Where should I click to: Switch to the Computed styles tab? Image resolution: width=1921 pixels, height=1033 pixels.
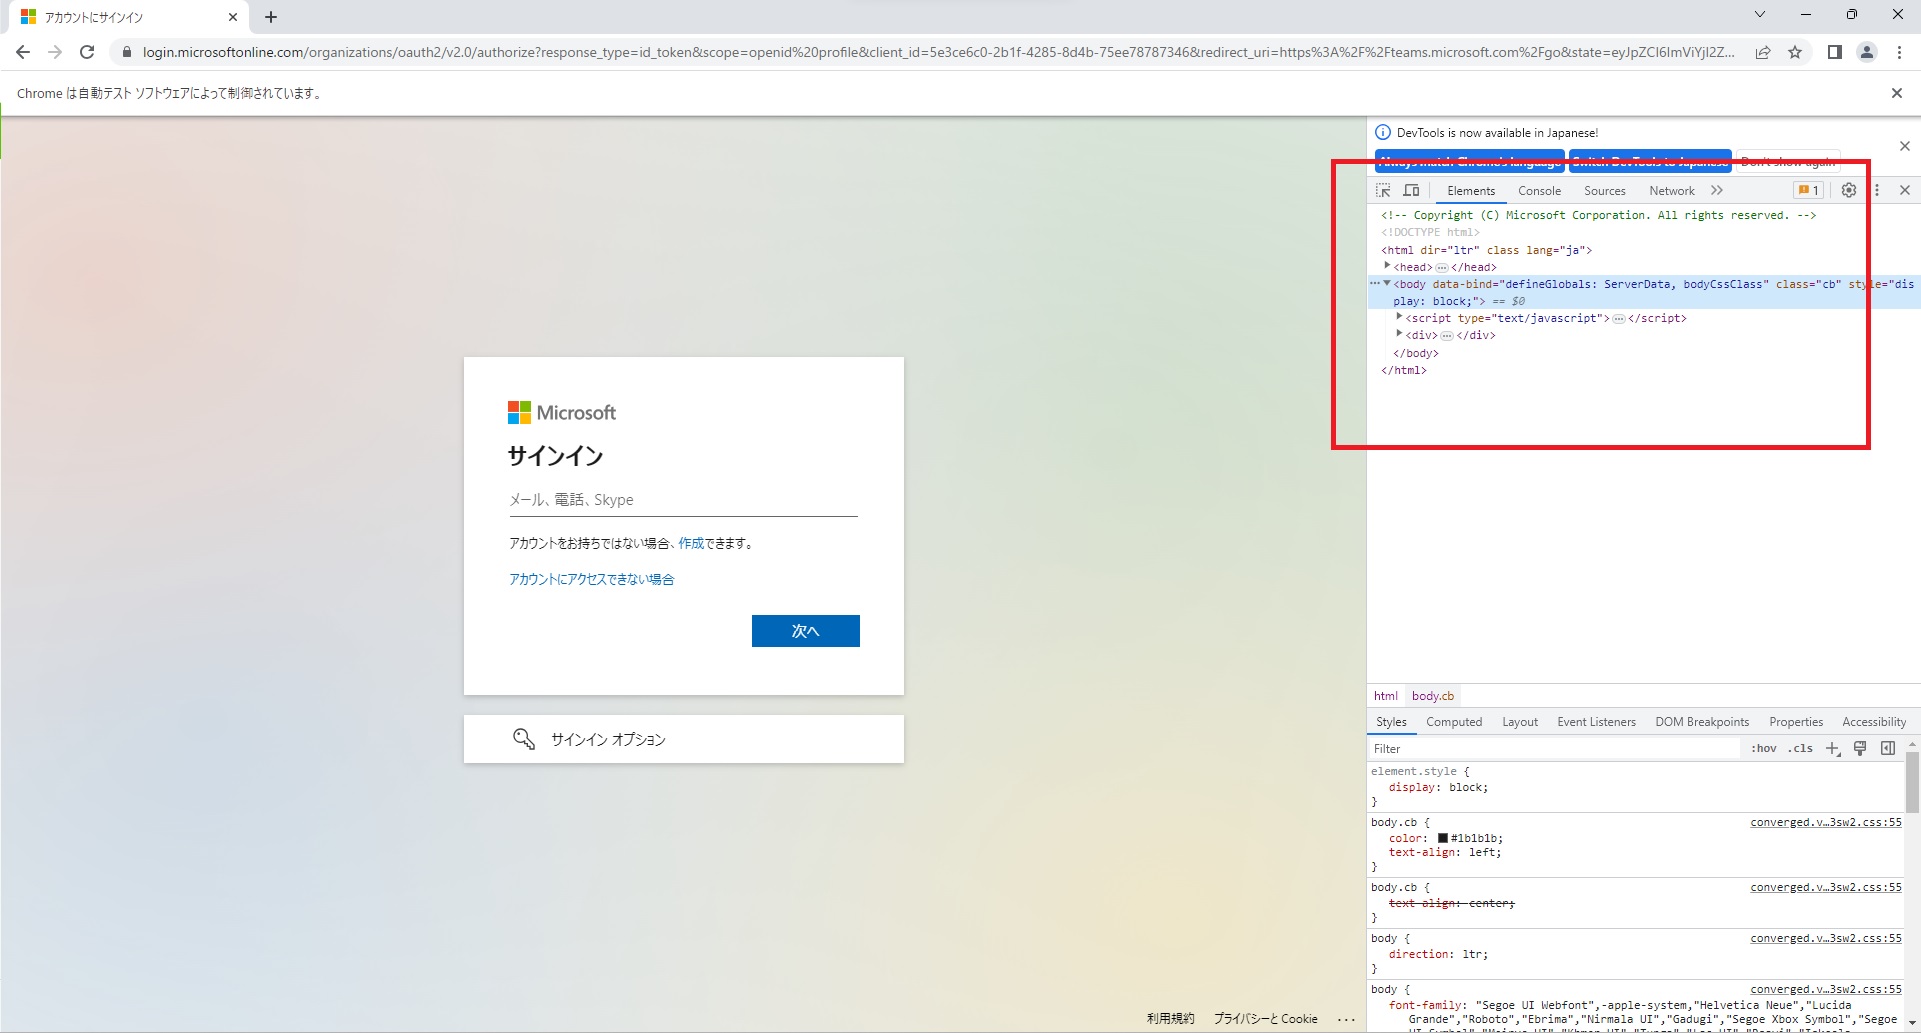tap(1454, 721)
